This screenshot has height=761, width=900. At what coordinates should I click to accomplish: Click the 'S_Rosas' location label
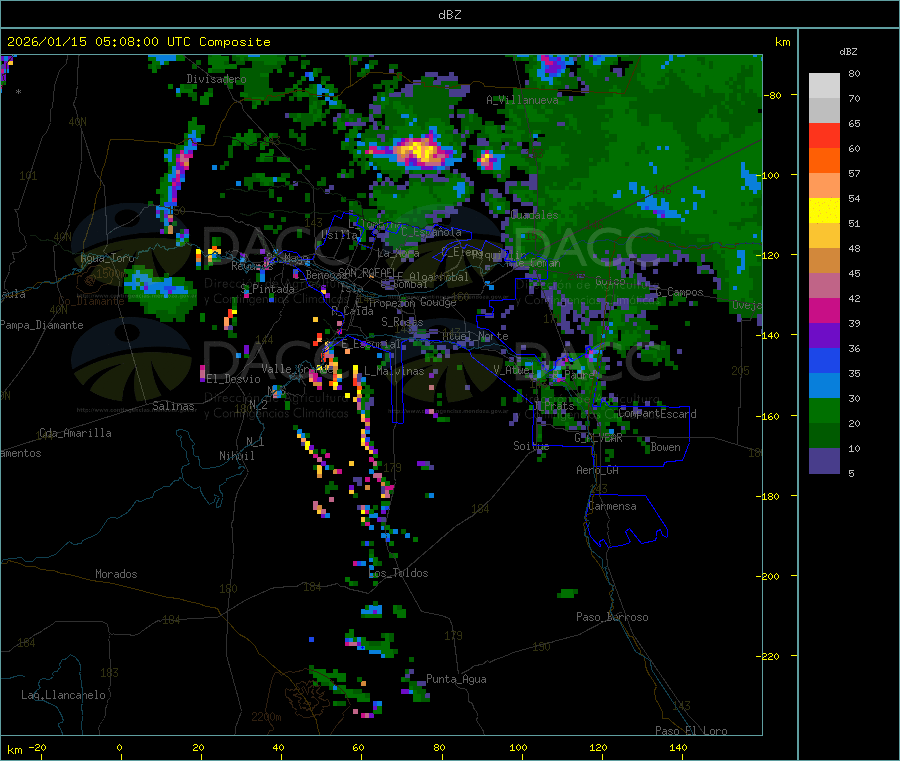click(x=402, y=322)
